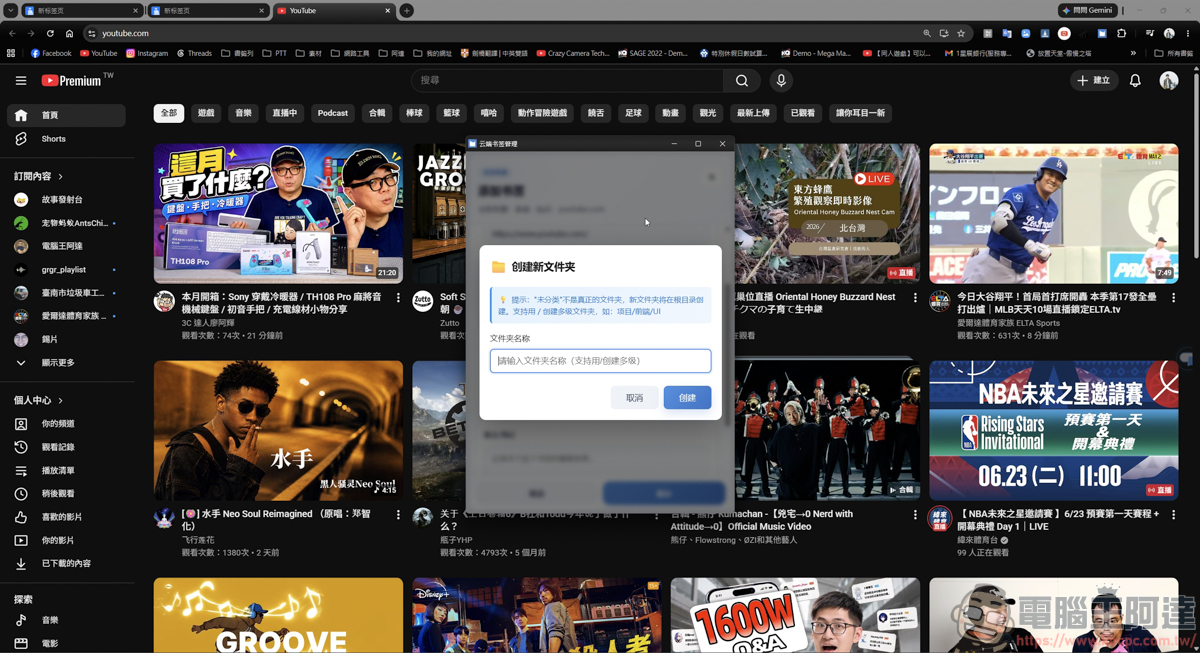The image size is (1200, 653).
Task: Open 你的頻道 in sidebar
Action: pyautogui.click(x=67, y=424)
